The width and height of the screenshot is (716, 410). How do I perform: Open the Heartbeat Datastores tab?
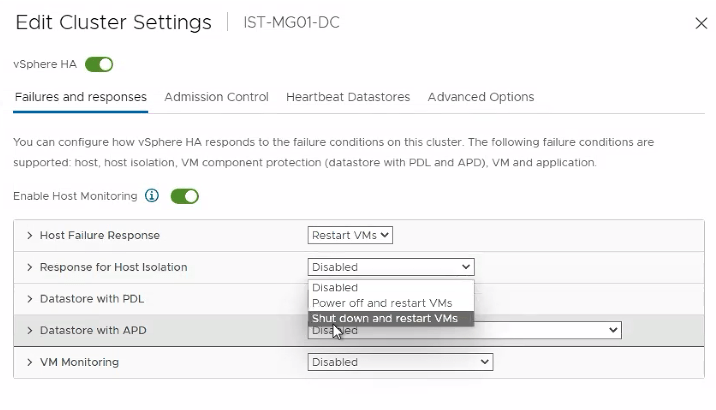(x=348, y=97)
